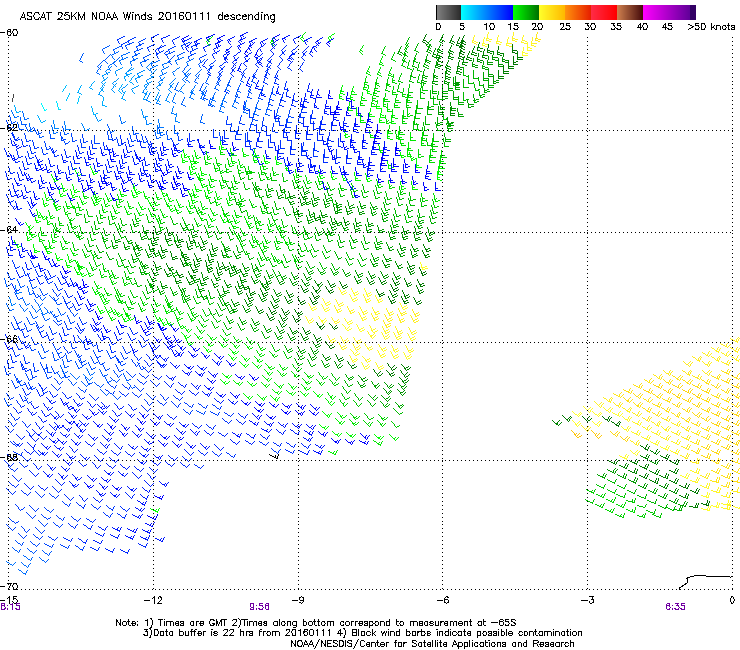Click the '-62' latitude axis label

point(9,128)
